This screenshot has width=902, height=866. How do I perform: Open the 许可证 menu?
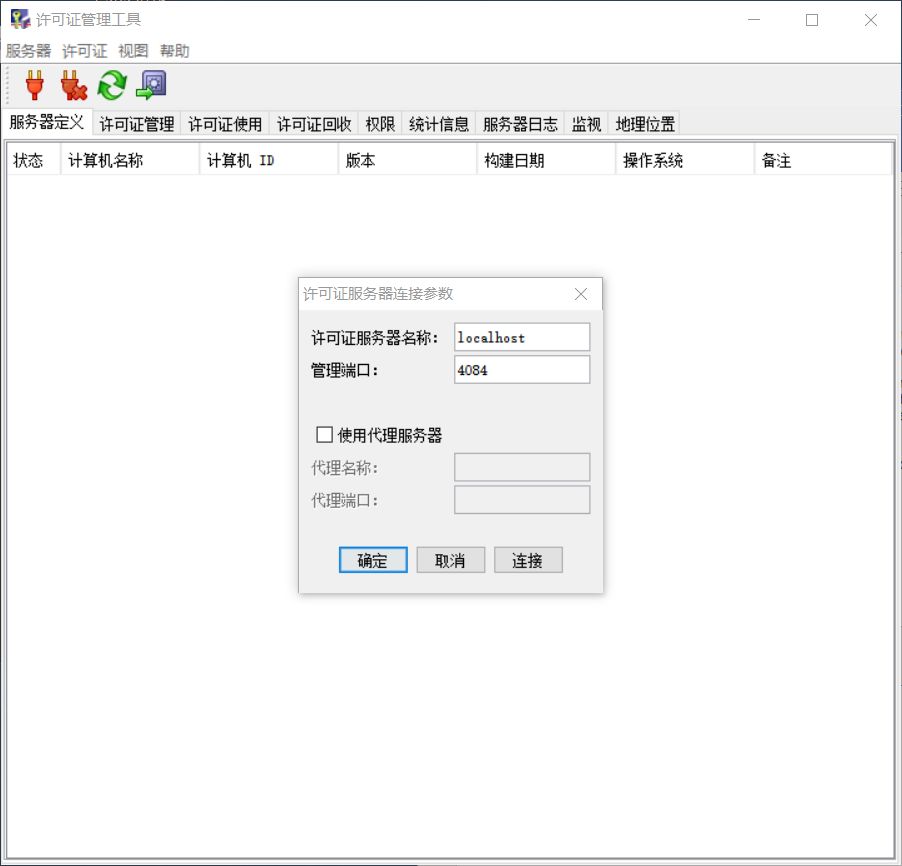click(85, 51)
